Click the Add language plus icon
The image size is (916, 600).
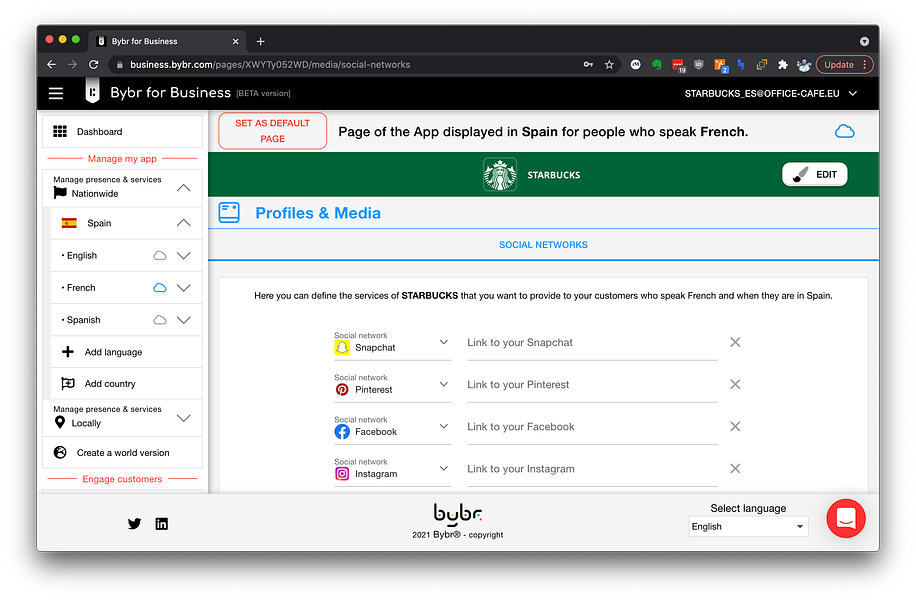click(x=68, y=352)
